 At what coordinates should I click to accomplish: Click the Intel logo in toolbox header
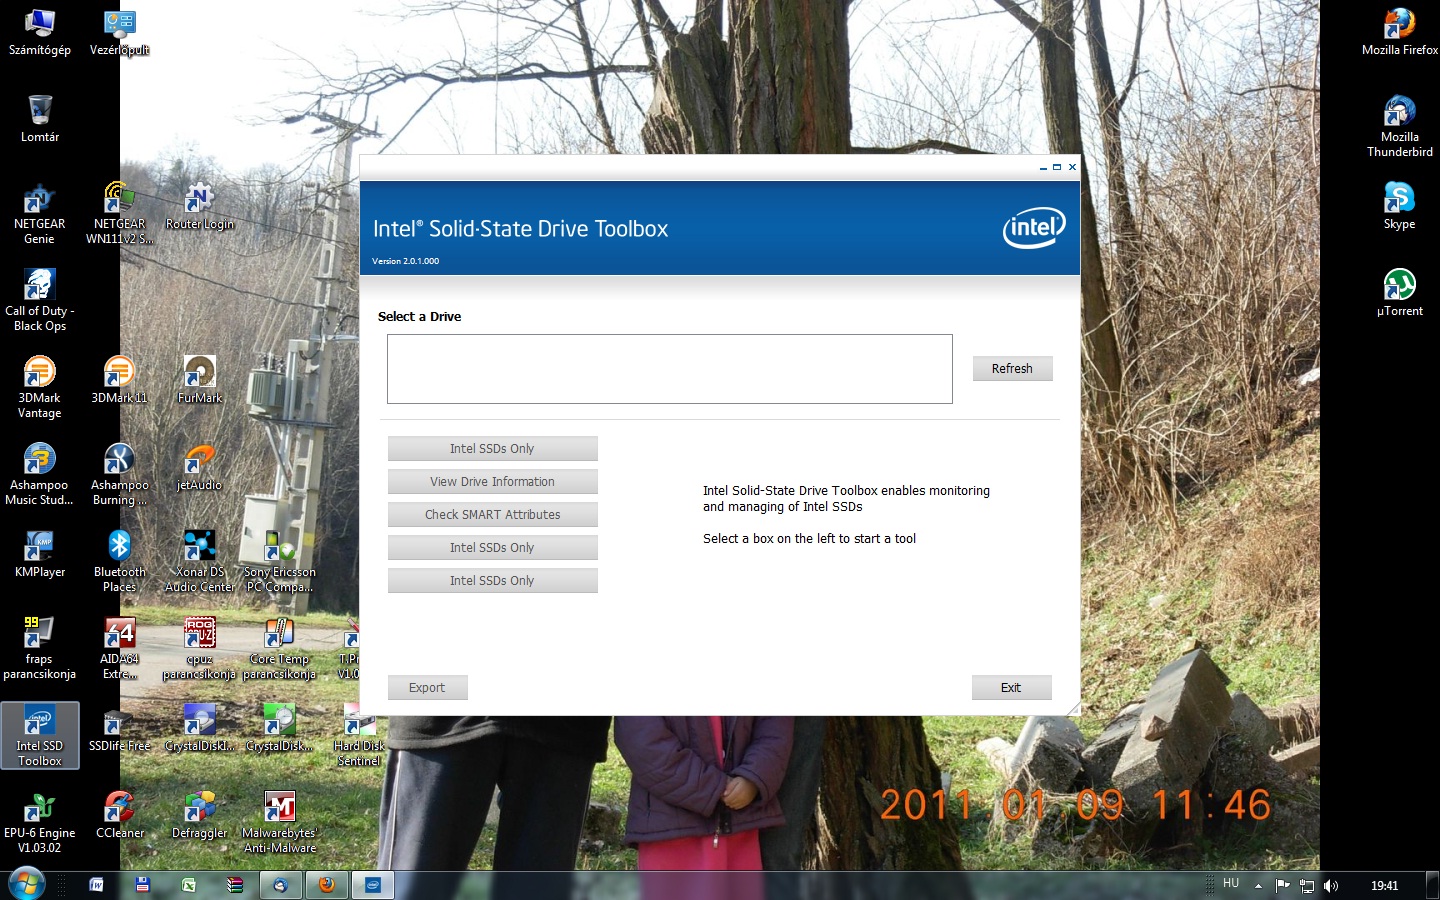[1034, 228]
